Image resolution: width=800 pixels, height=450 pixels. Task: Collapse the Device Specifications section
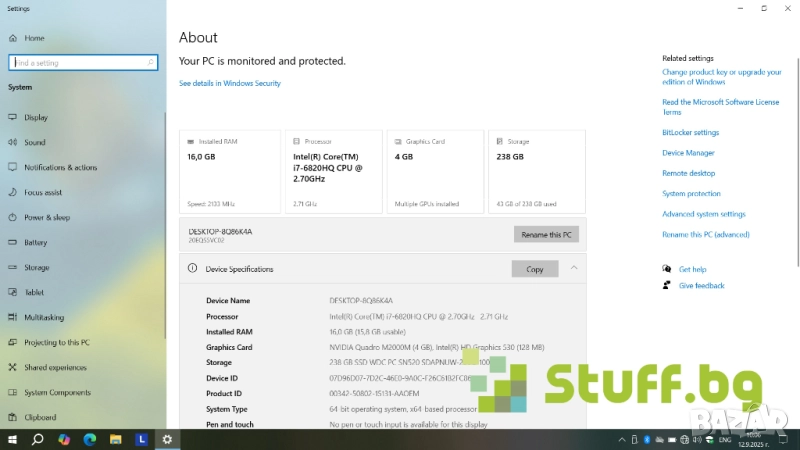pyautogui.click(x=574, y=268)
